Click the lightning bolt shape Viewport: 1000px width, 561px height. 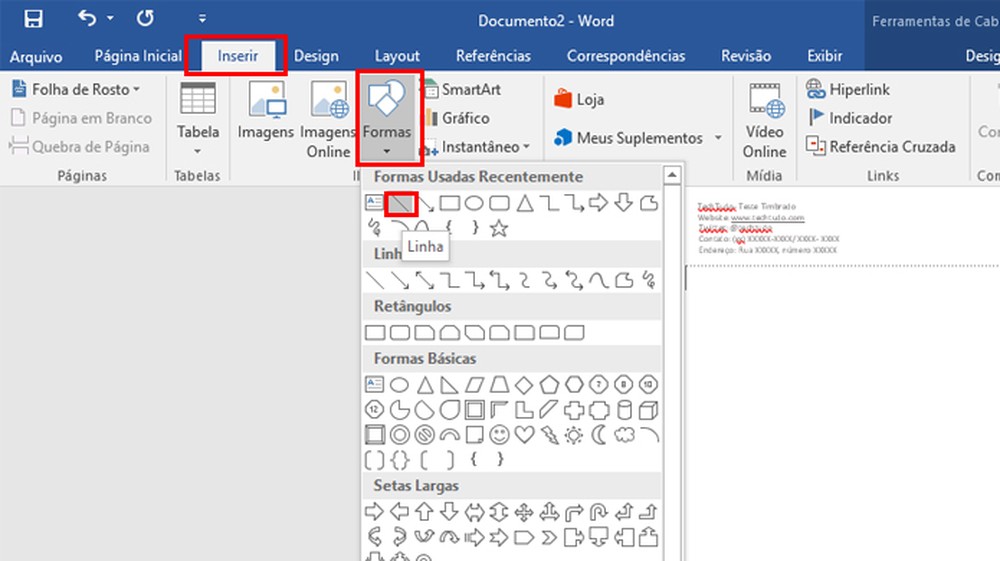(549, 435)
